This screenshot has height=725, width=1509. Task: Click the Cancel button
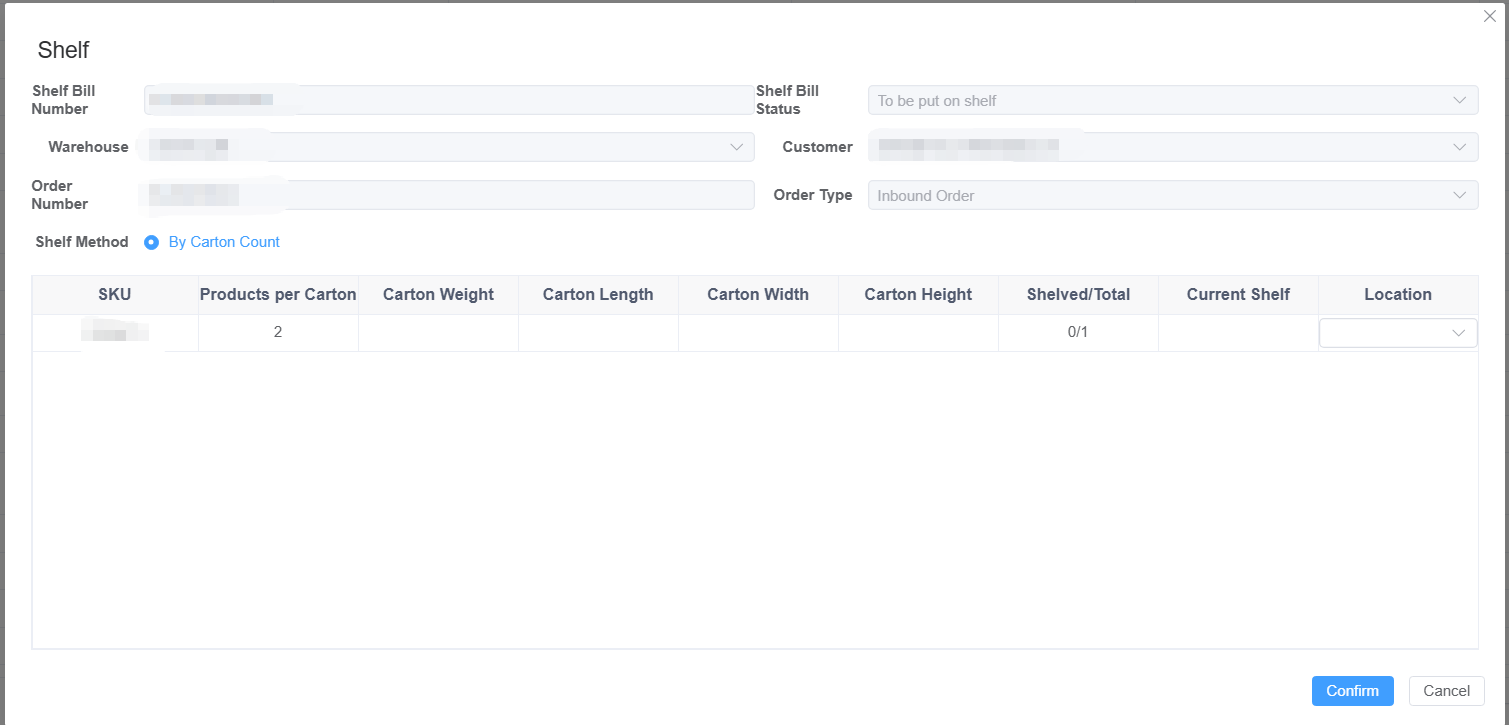pos(1446,691)
